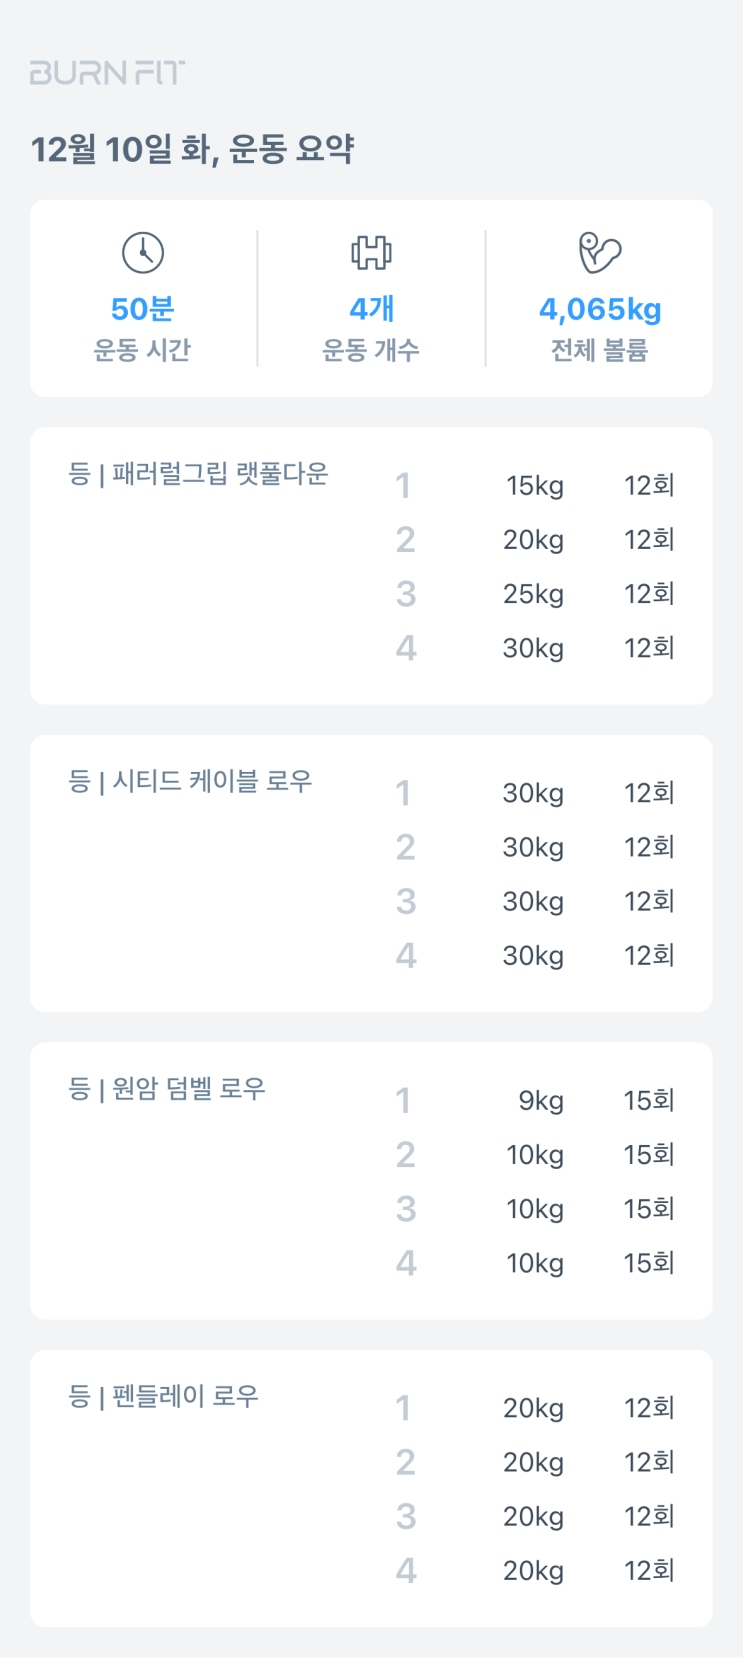Click the clock icon above workout time
Image resolution: width=743 pixels, height=1658 pixels.
pos(143,253)
